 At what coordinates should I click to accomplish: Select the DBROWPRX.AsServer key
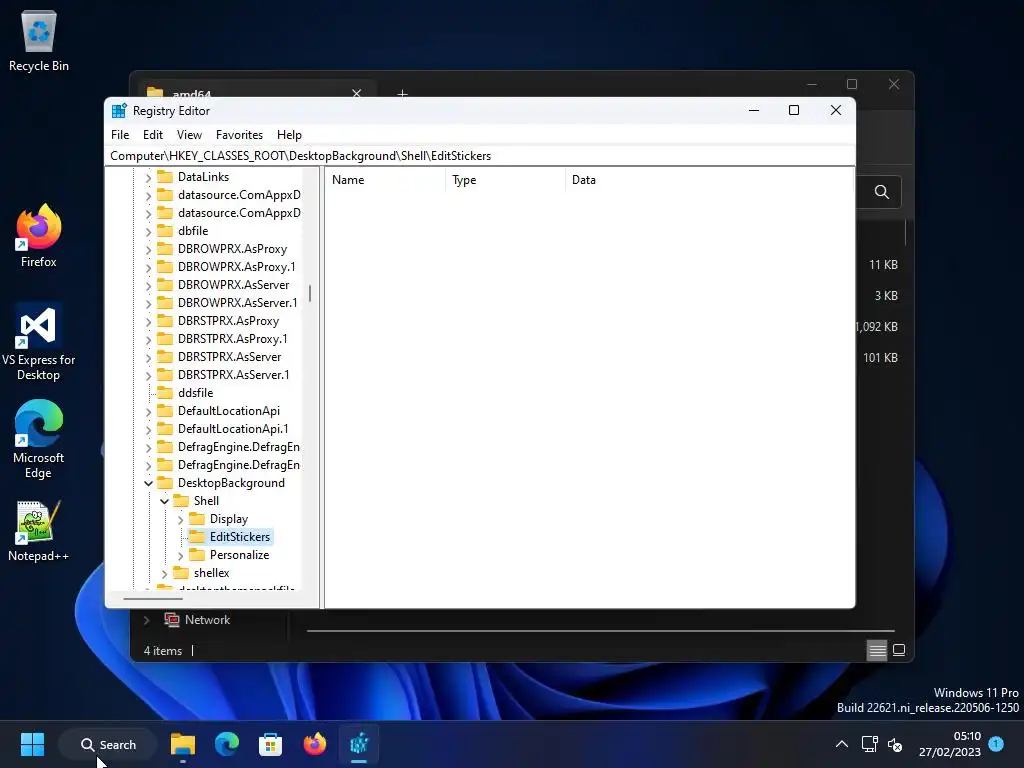(x=233, y=285)
